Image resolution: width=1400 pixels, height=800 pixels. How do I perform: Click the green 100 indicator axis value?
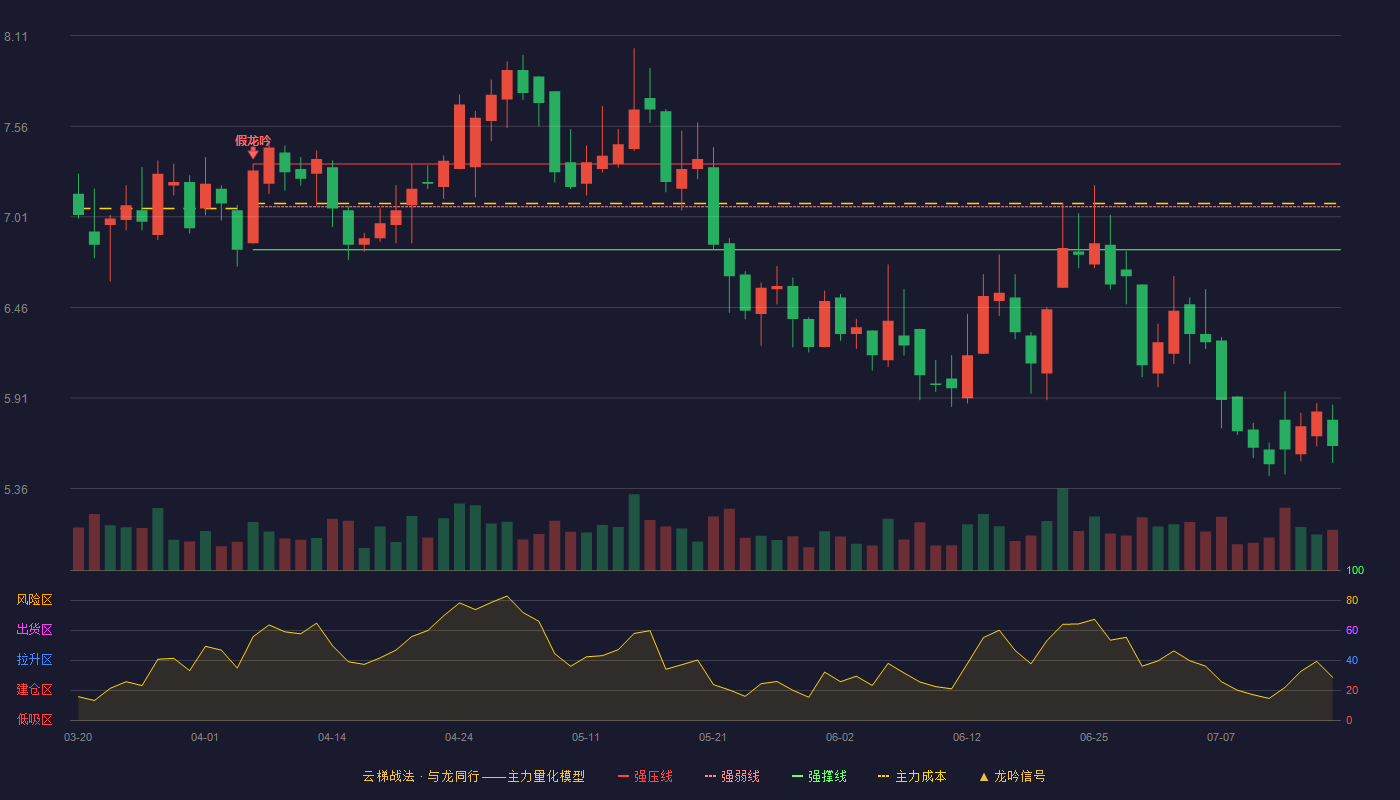pyautogui.click(x=1354, y=571)
